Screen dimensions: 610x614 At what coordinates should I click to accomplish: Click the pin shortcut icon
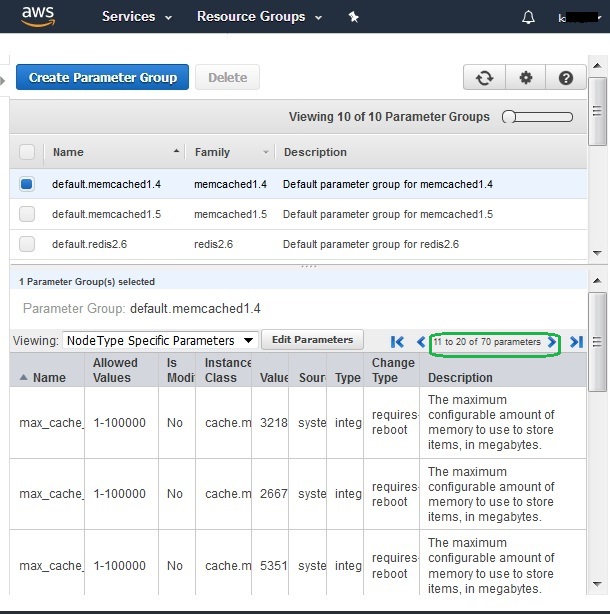353,17
